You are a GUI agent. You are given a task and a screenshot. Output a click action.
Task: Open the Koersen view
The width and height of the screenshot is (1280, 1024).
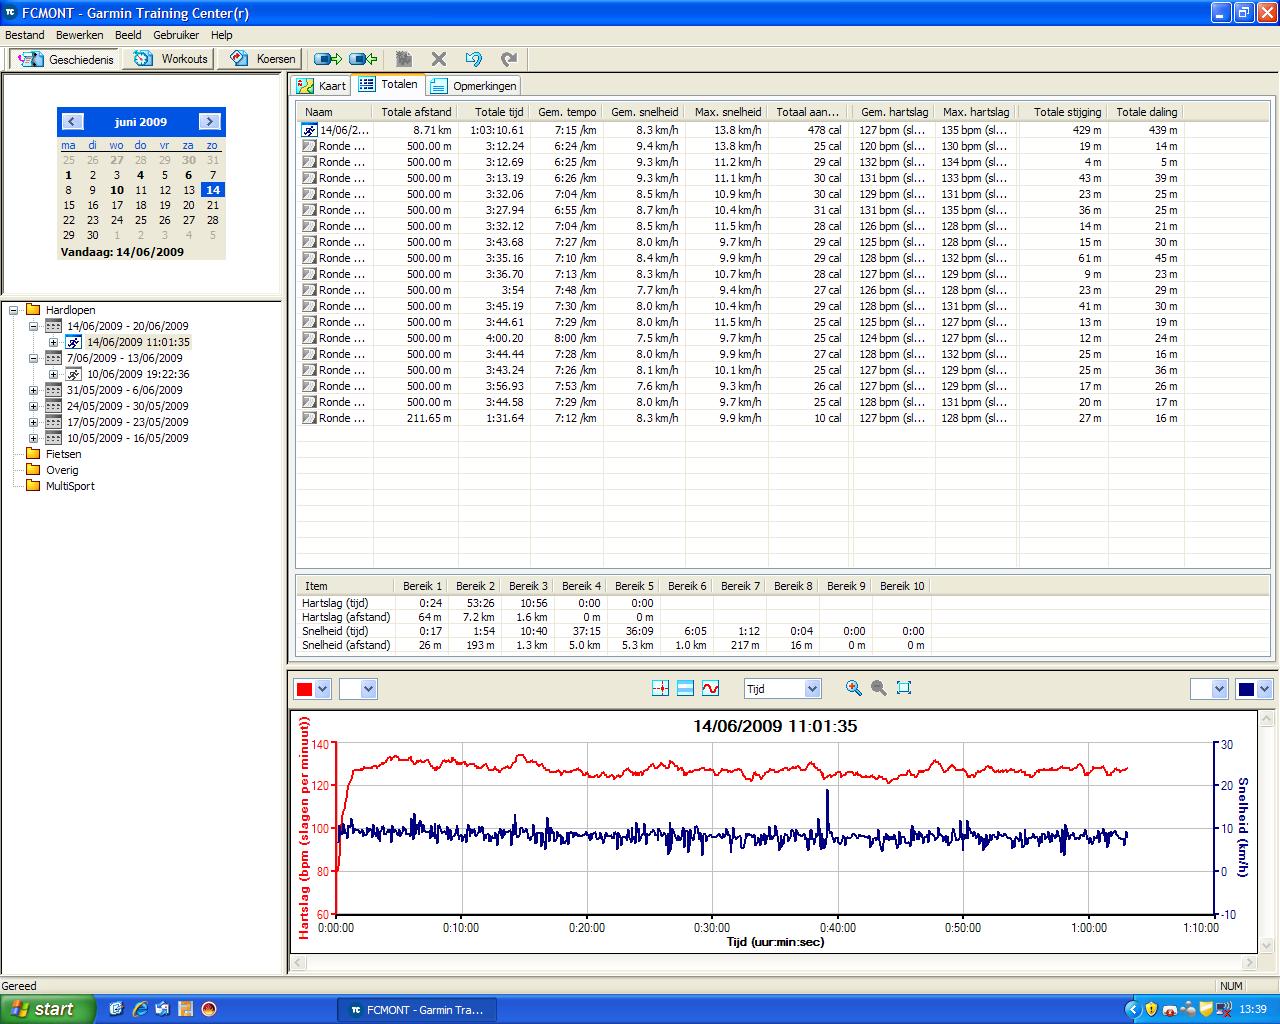(x=262, y=59)
